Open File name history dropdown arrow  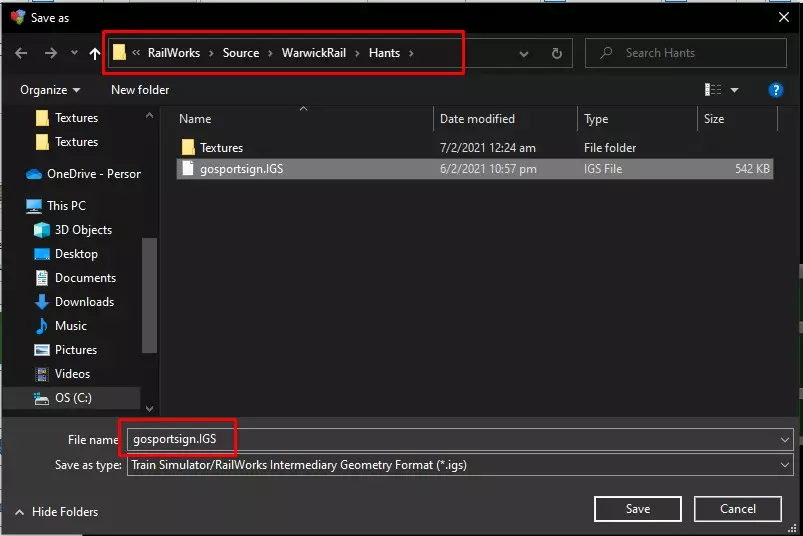pyautogui.click(x=784, y=440)
